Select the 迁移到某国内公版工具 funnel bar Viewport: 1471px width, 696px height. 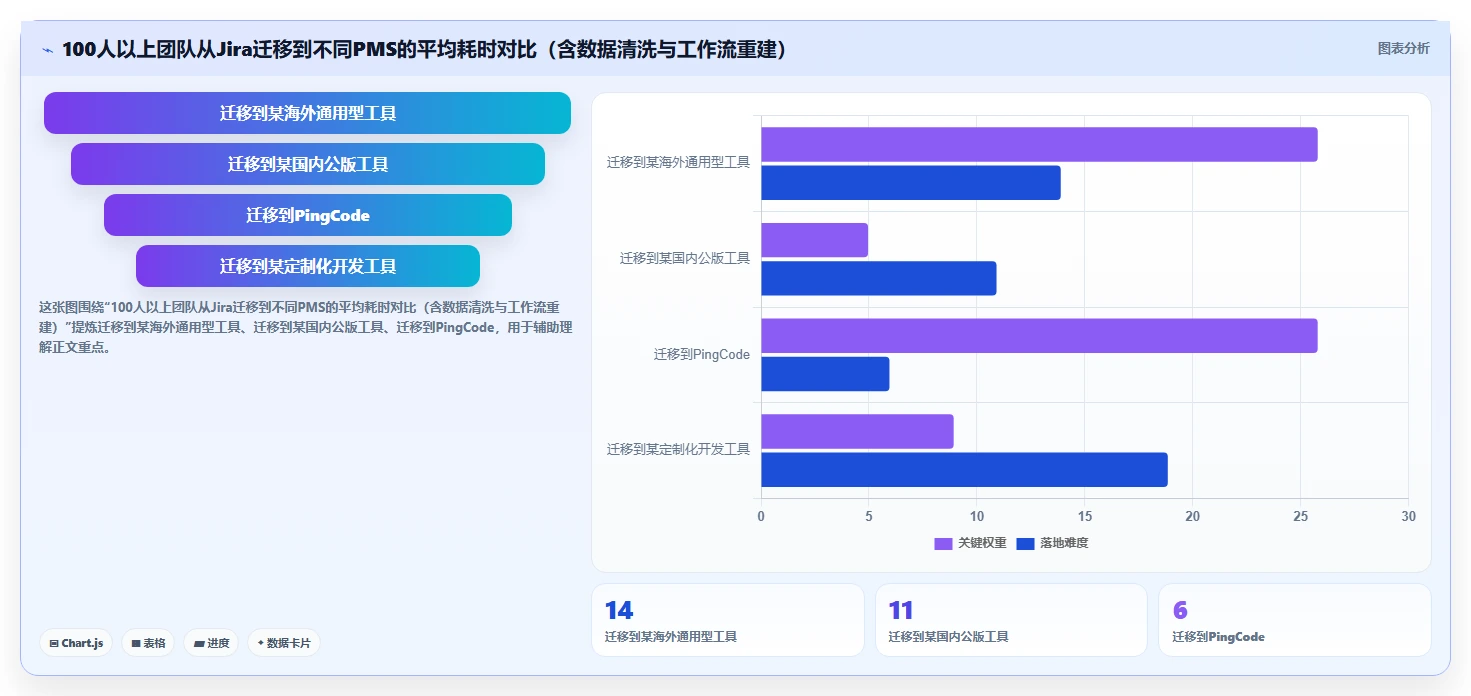coord(308,164)
